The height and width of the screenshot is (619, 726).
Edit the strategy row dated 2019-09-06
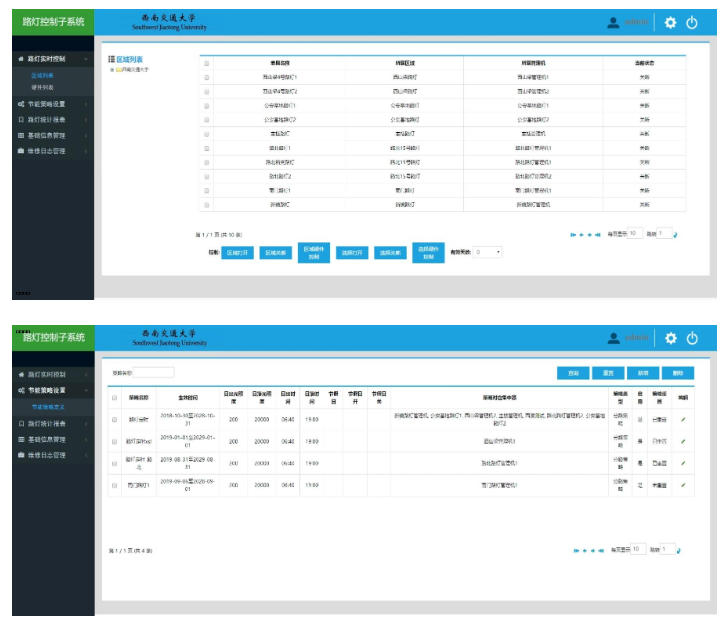683,485
